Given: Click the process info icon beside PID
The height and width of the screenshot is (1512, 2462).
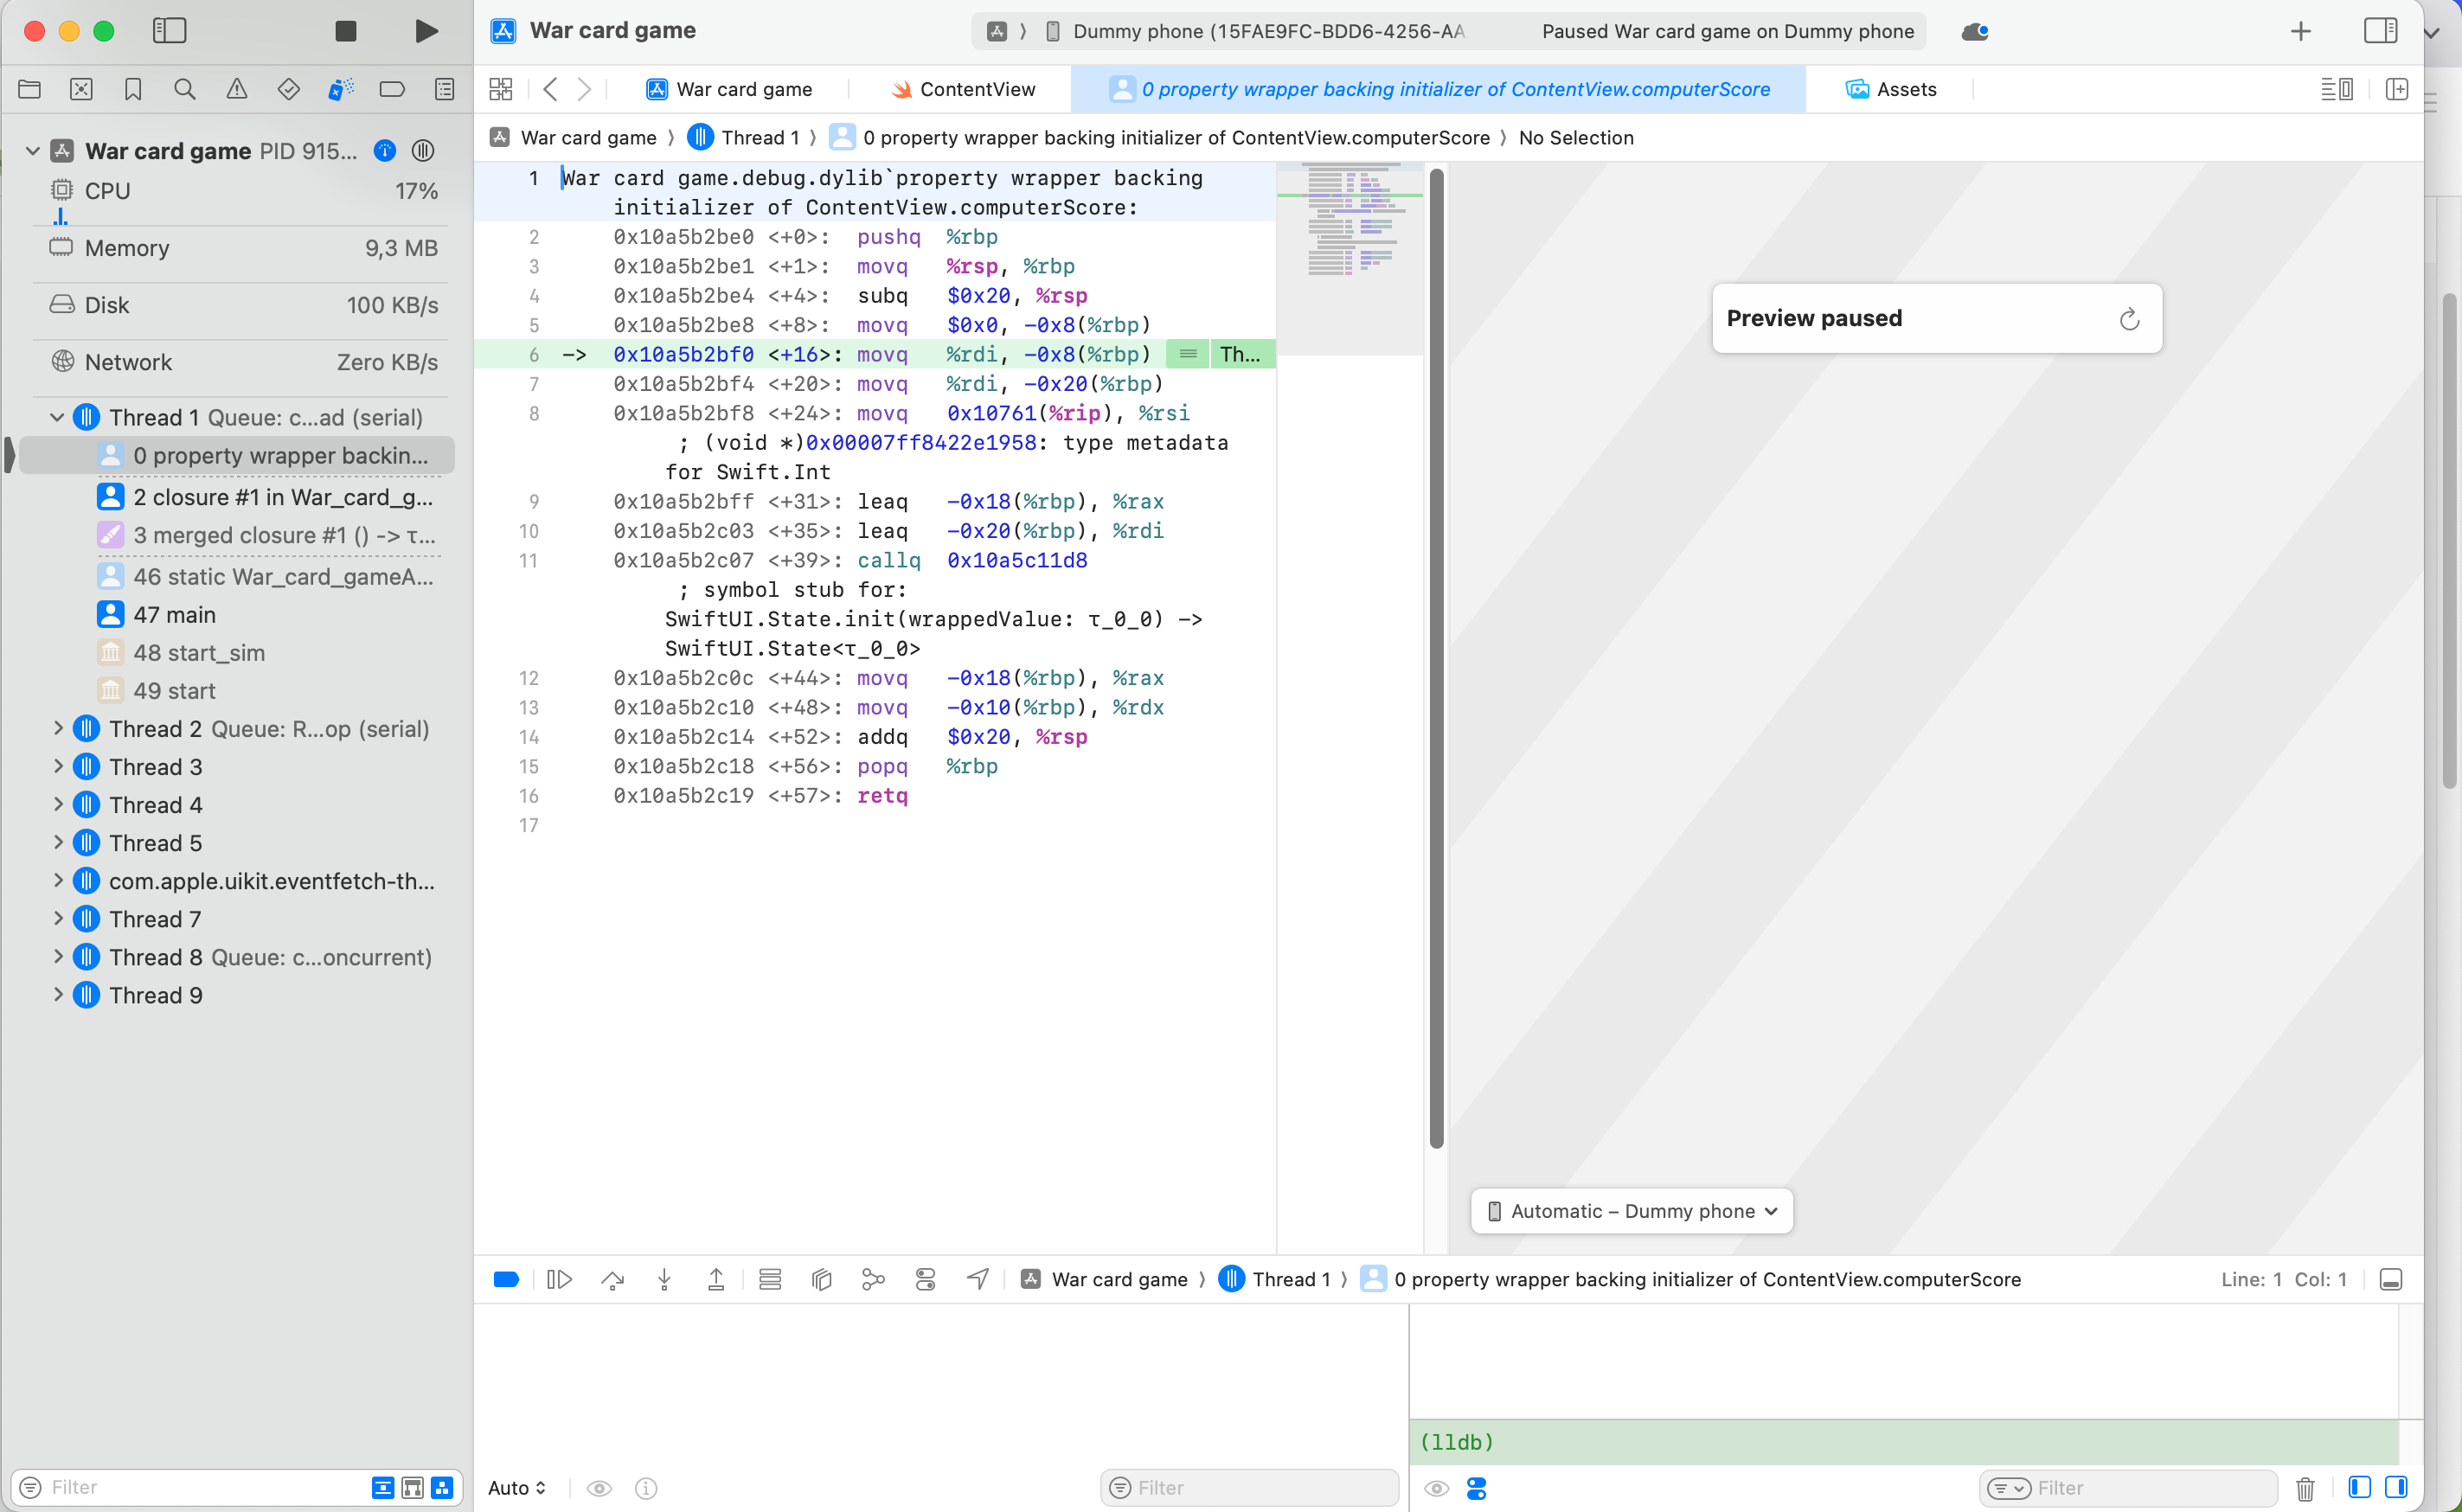Looking at the screenshot, I should coord(385,151).
